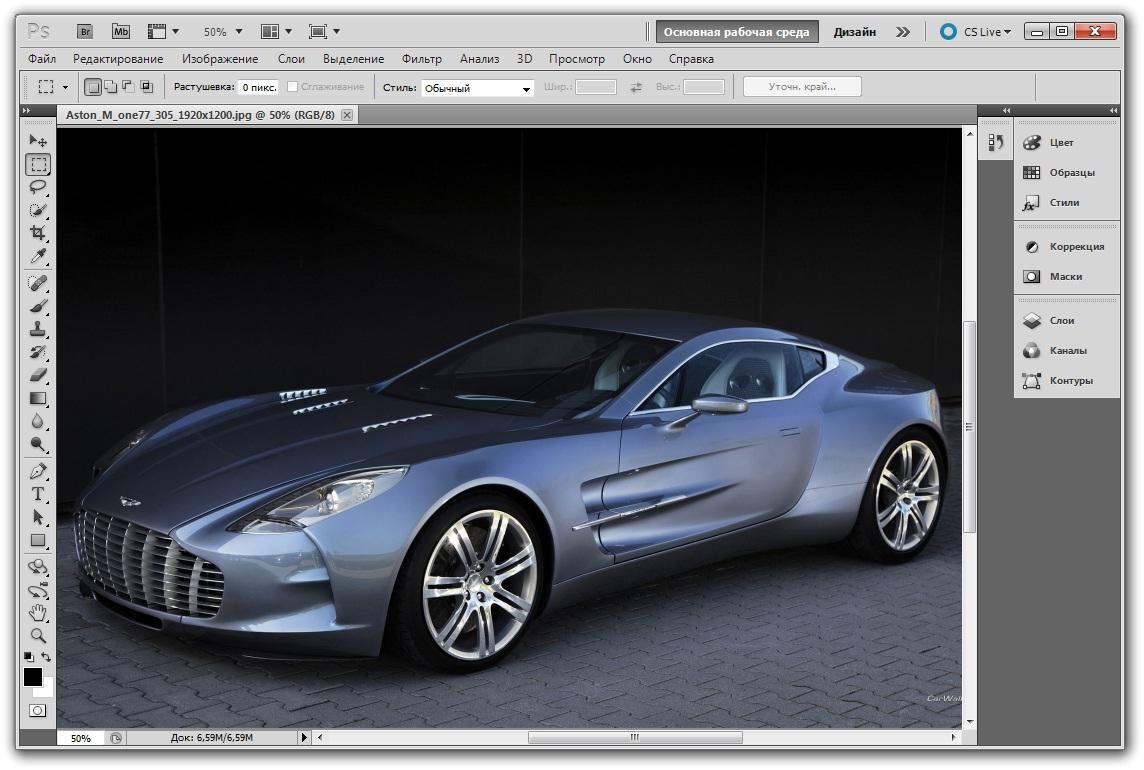
Task: Activate the Horizontal Type tool
Action: (38, 494)
